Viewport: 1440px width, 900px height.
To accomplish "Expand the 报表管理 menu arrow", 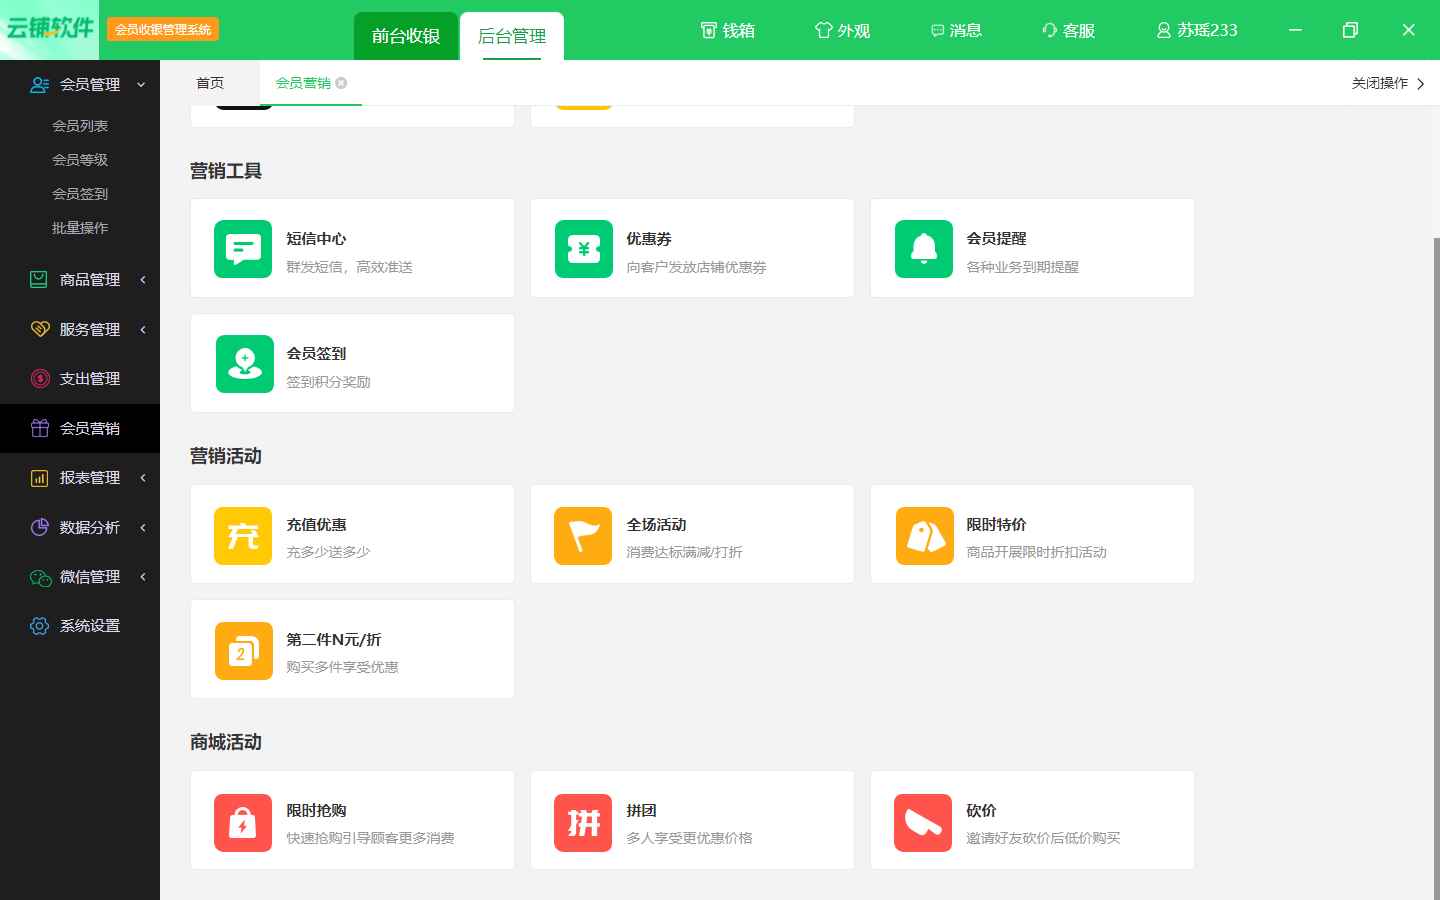I will [x=143, y=478].
